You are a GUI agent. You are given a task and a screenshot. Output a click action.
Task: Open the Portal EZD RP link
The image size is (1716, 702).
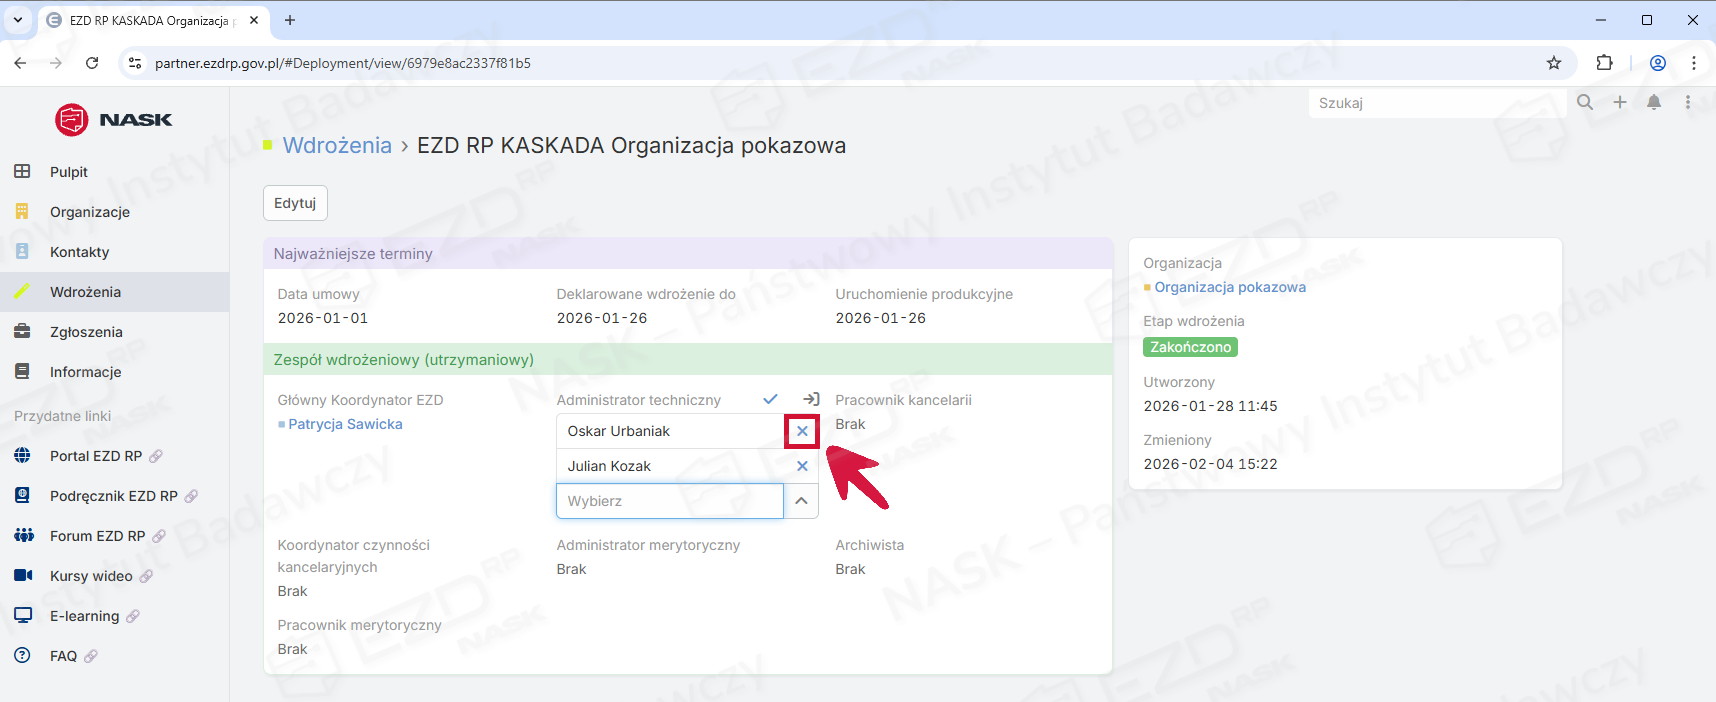click(96, 456)
